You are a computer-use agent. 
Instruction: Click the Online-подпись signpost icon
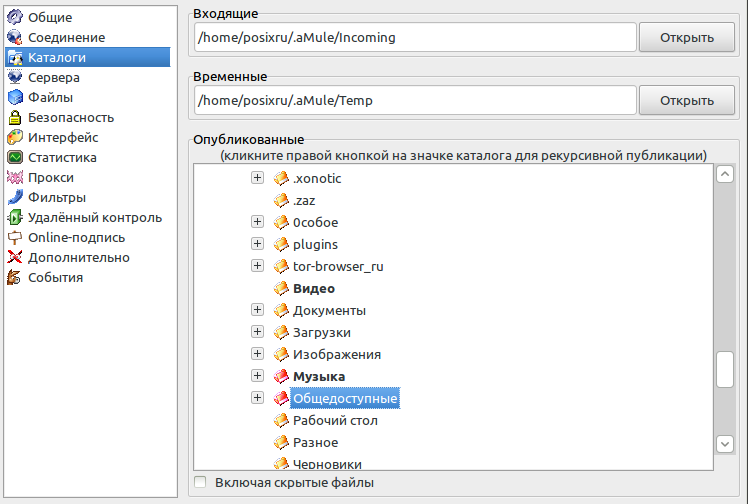15,237
